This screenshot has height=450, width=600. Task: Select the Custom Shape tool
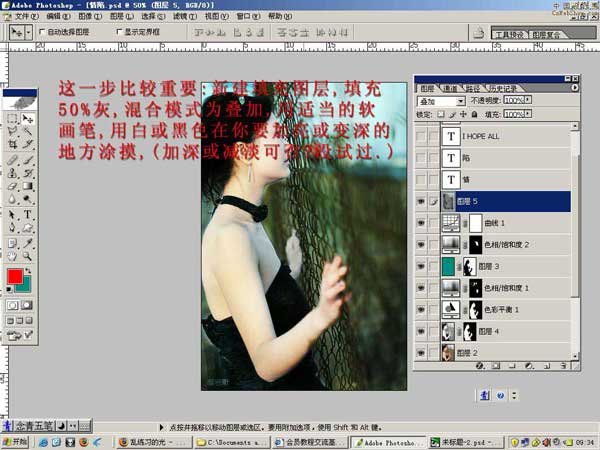pos(27,228)
